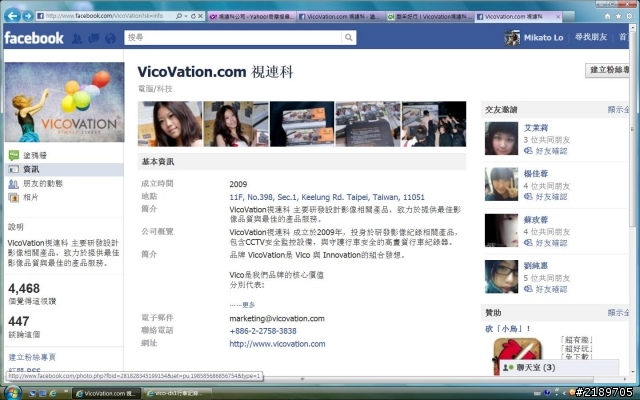Submit search with the magnifier button

[349, 38]
